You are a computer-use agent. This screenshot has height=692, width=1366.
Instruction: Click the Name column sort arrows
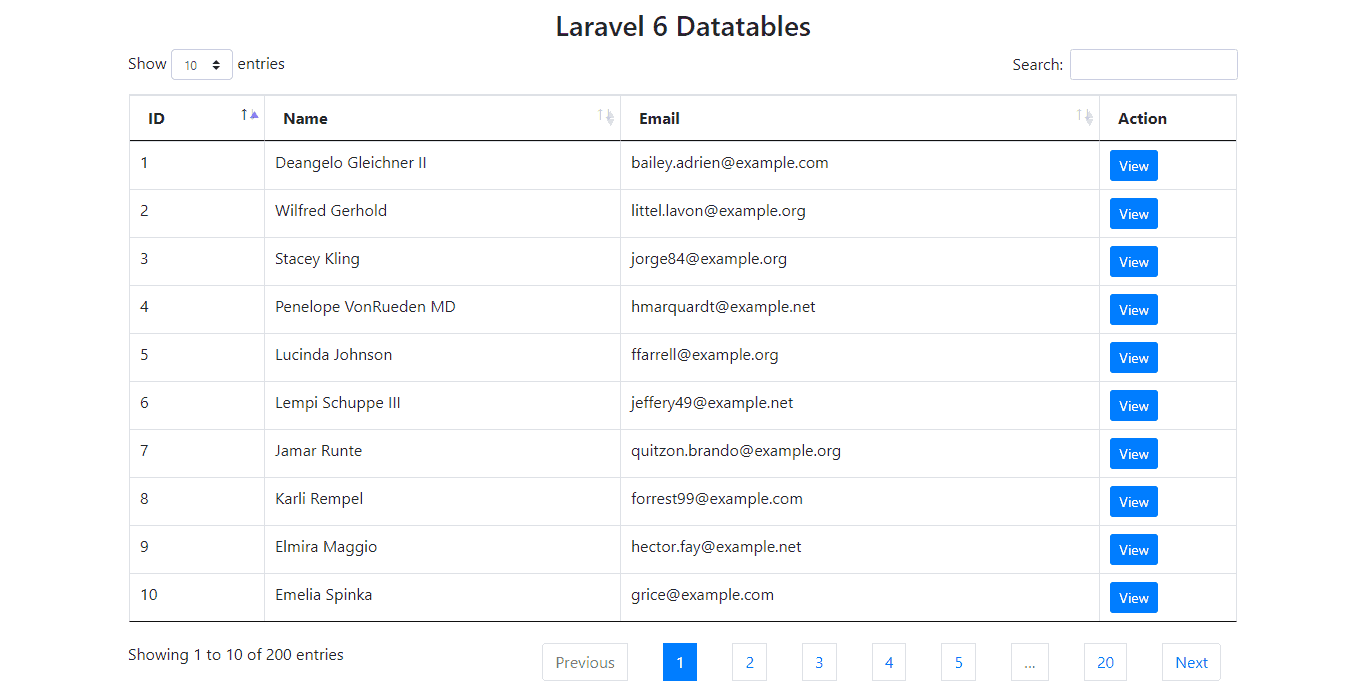point(606,116)
